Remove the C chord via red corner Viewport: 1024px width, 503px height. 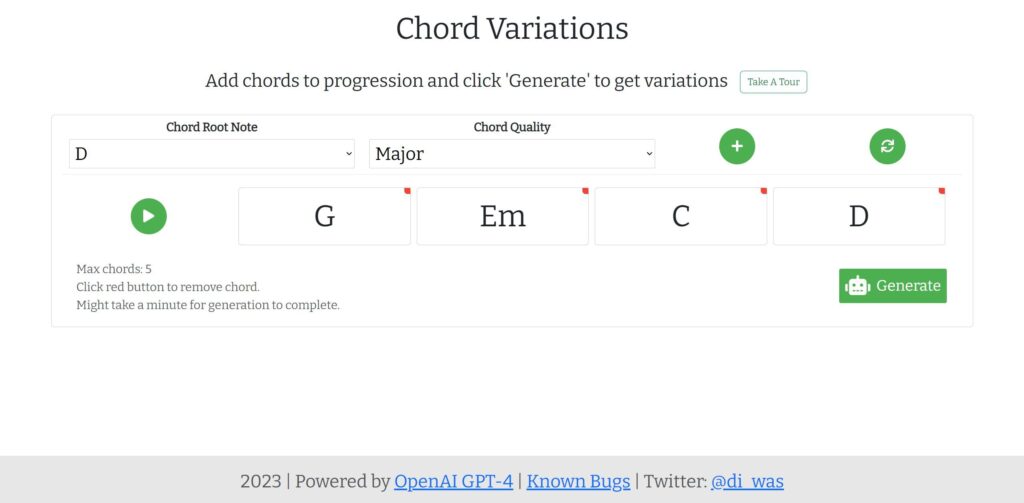point(763,190)
